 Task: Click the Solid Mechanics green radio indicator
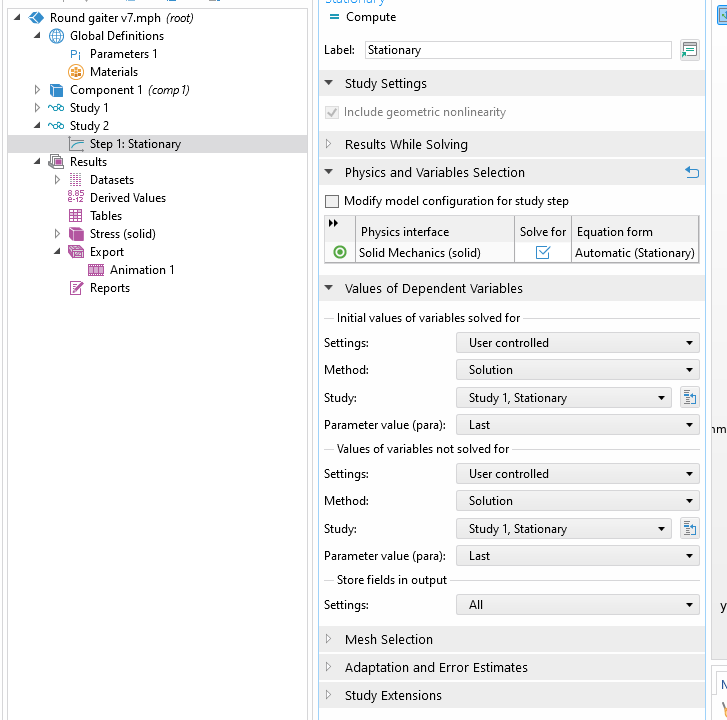tap(340, 253)
